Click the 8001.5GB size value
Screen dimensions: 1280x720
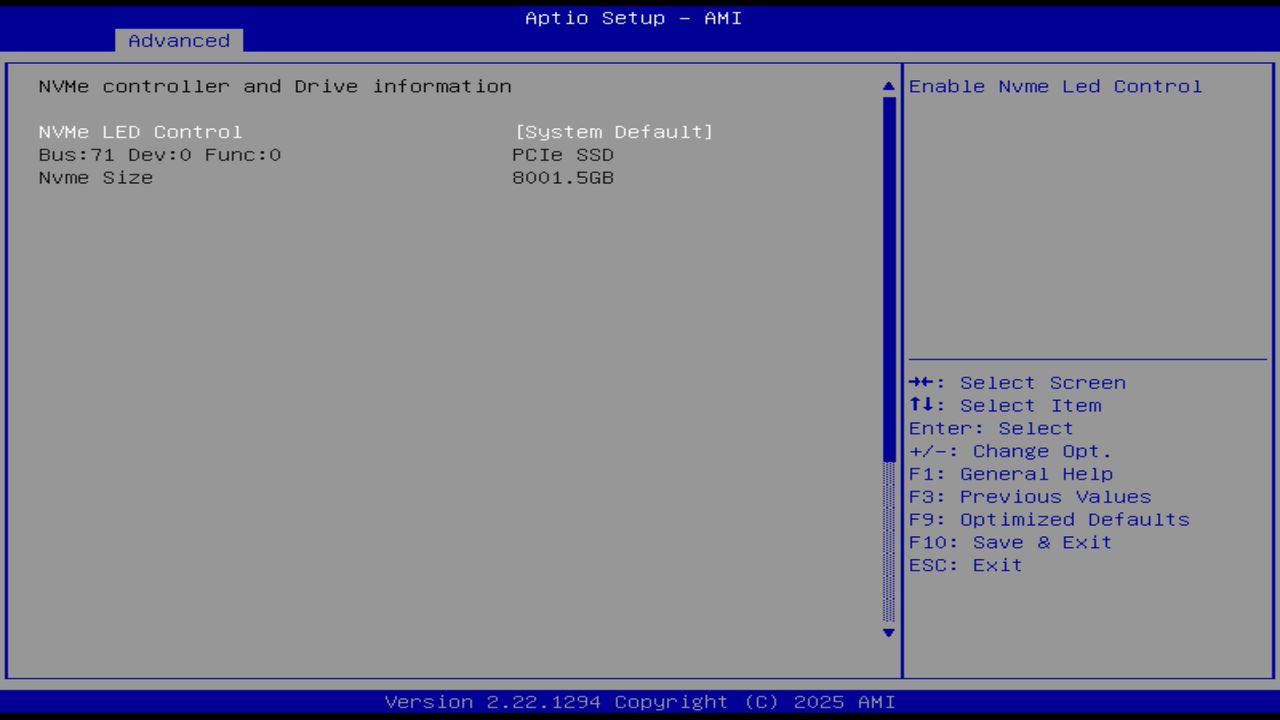pos(563,177)
